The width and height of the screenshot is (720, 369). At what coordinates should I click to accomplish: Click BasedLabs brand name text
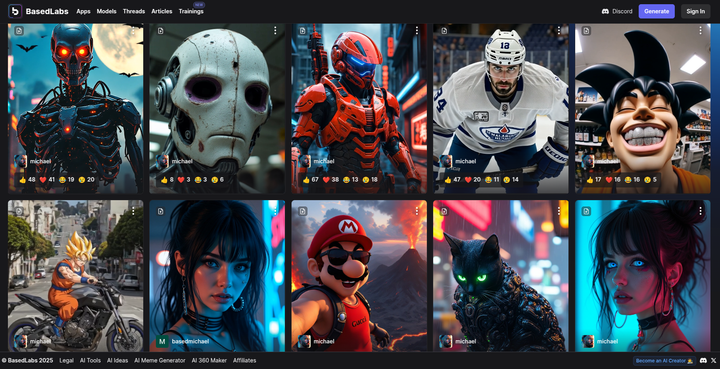(47, 11)
